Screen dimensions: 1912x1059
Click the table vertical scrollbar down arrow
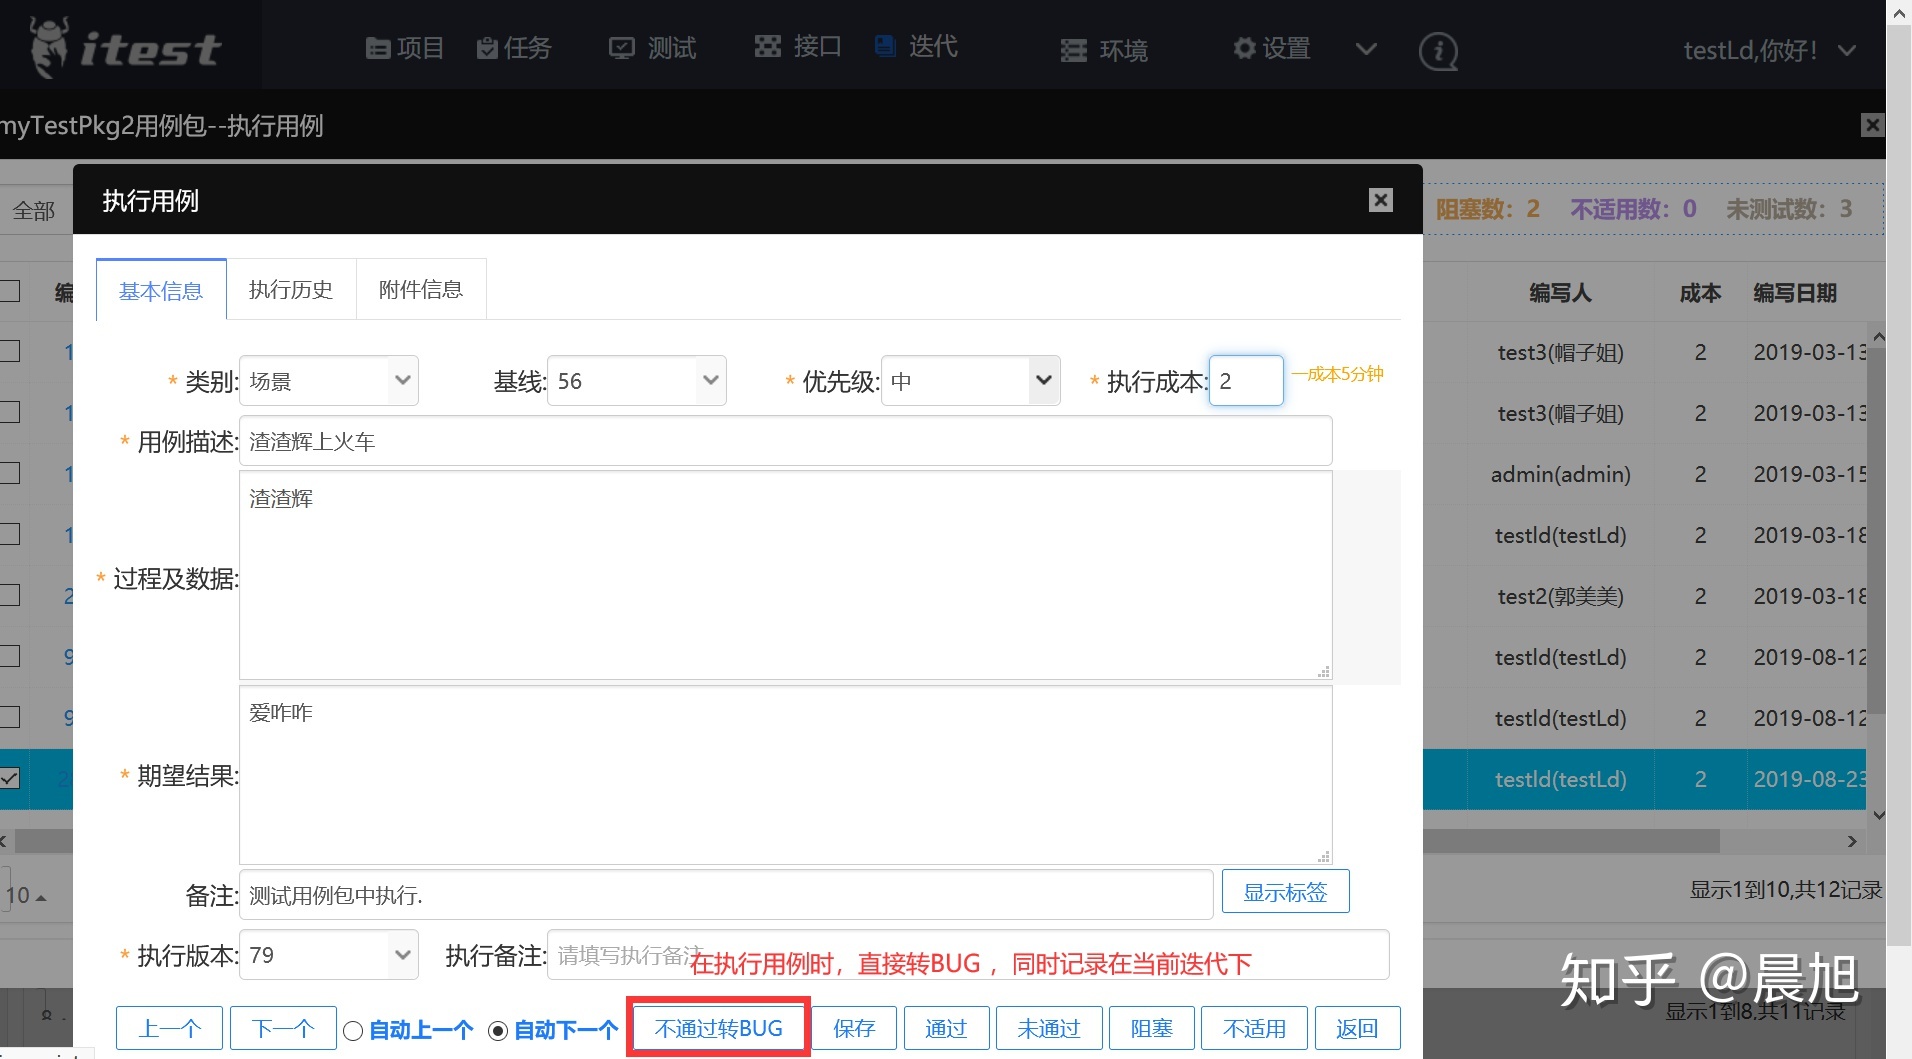(x=1877, y=816)
